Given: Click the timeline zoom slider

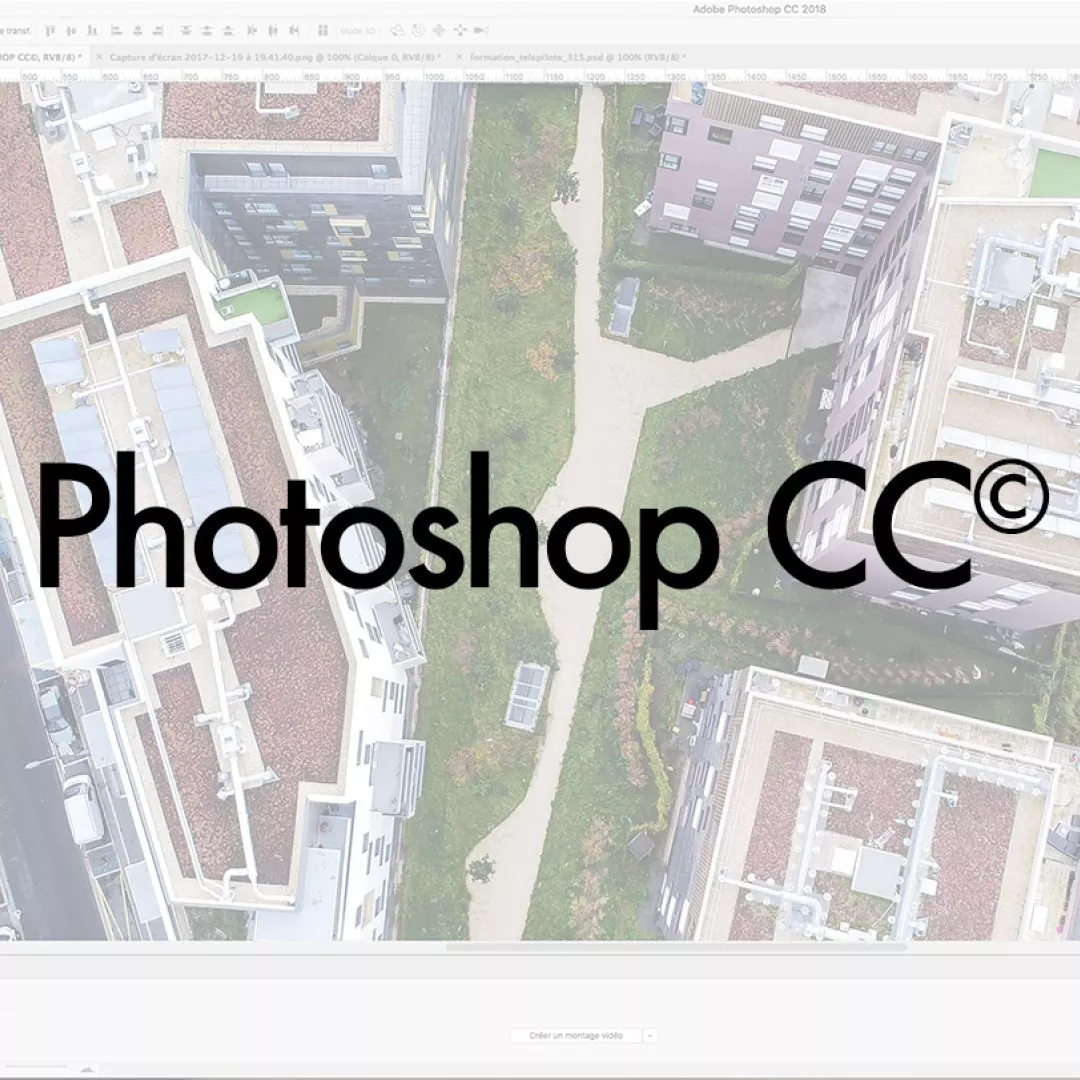Looking at the screenshot, I should click(34, 1068).
